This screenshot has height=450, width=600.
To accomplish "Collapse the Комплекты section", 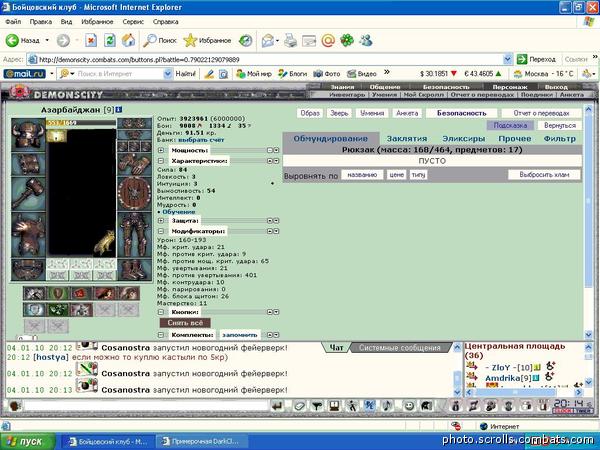I will (161, 335).
